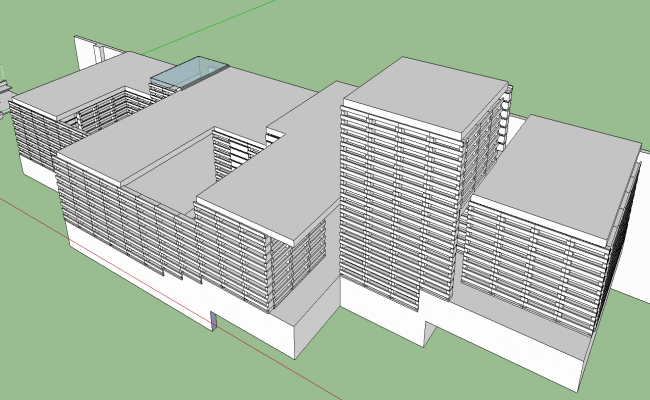Image resolution: width=650 pixels, height=400 pixels.
Task: Select the tall tower's front window facade
Action: [400, 210]
